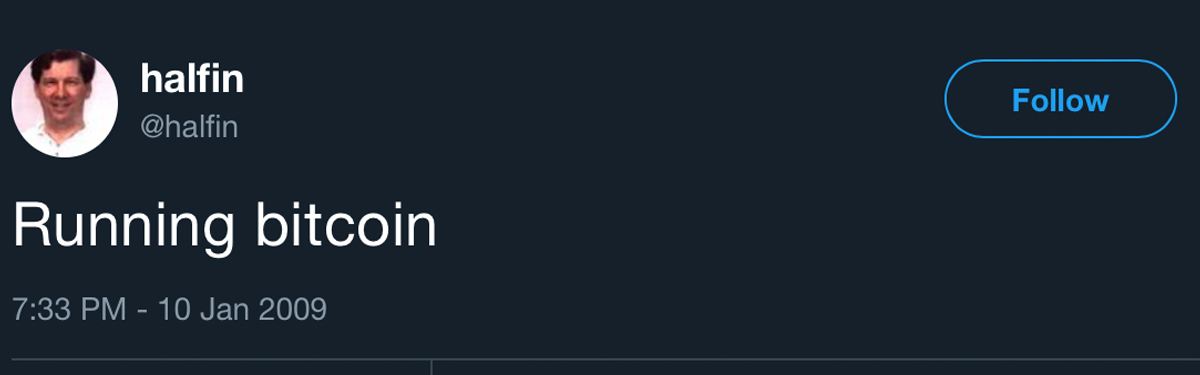
Task: Click the "7:33 PM" time text
Action: (70, 308)
